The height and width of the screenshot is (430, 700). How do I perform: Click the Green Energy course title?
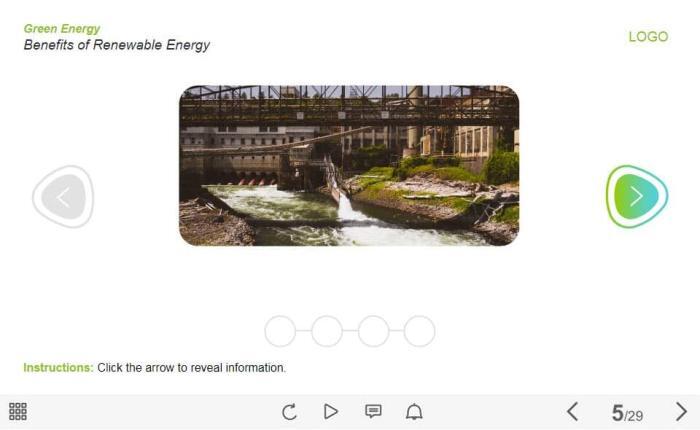(x=62, y=29)
